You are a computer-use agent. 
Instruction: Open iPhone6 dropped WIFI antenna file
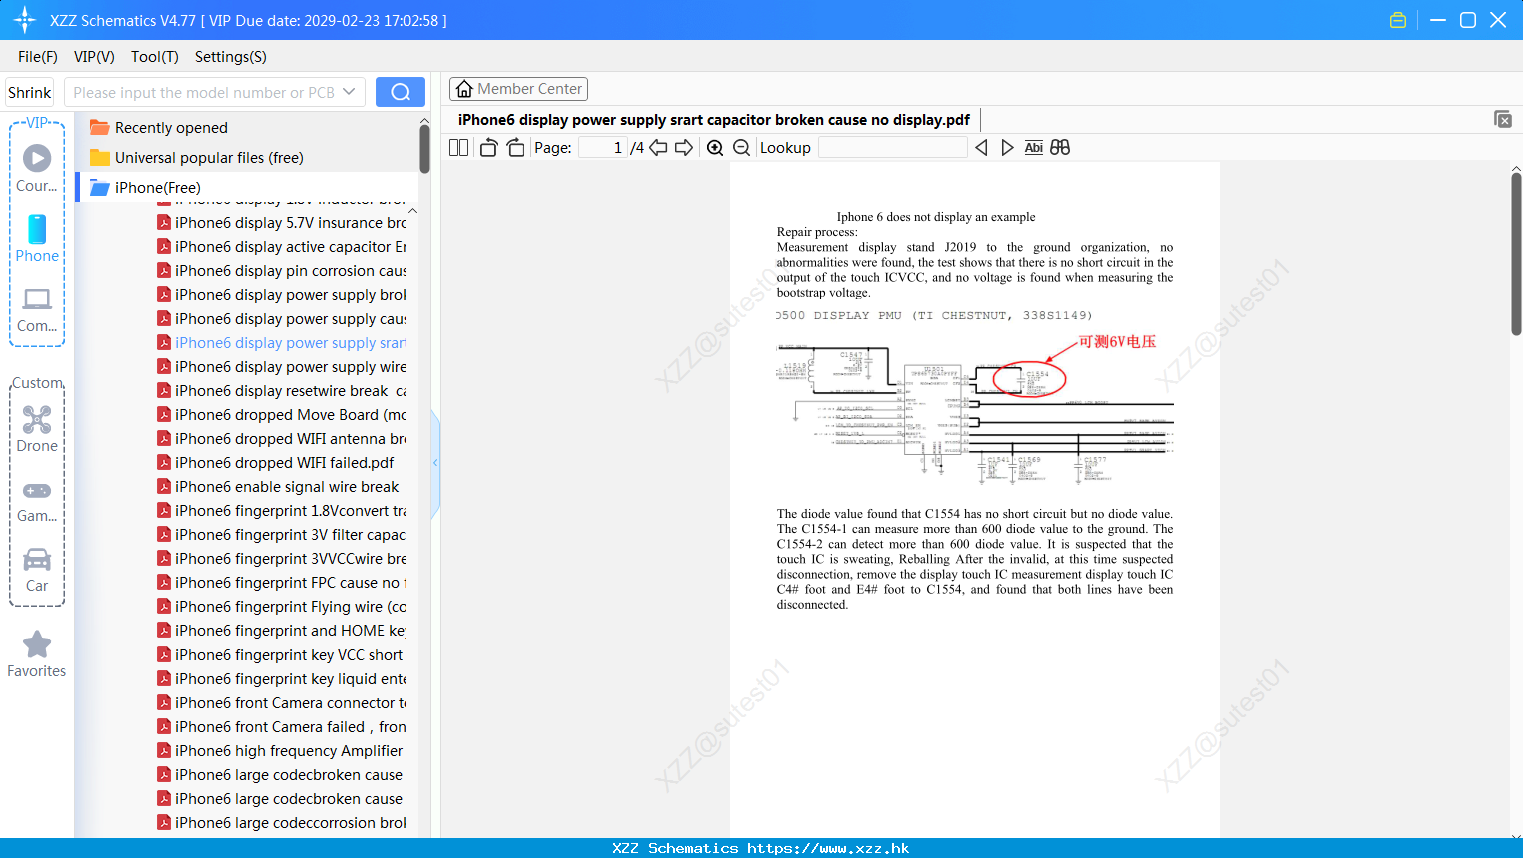tap(281, 439)
